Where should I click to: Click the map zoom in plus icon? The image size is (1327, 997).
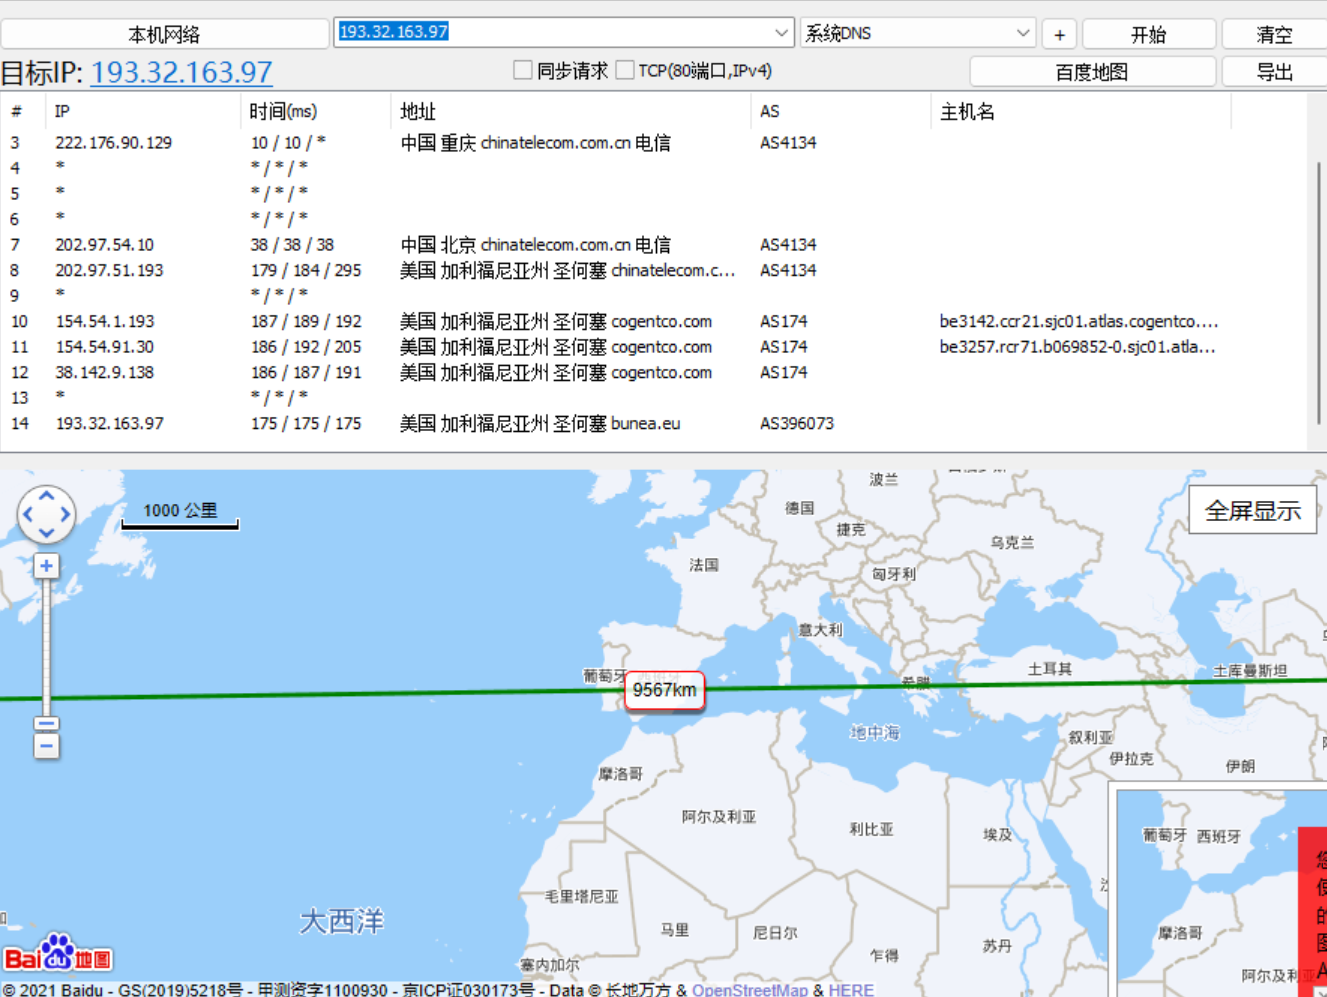(46, 566)
